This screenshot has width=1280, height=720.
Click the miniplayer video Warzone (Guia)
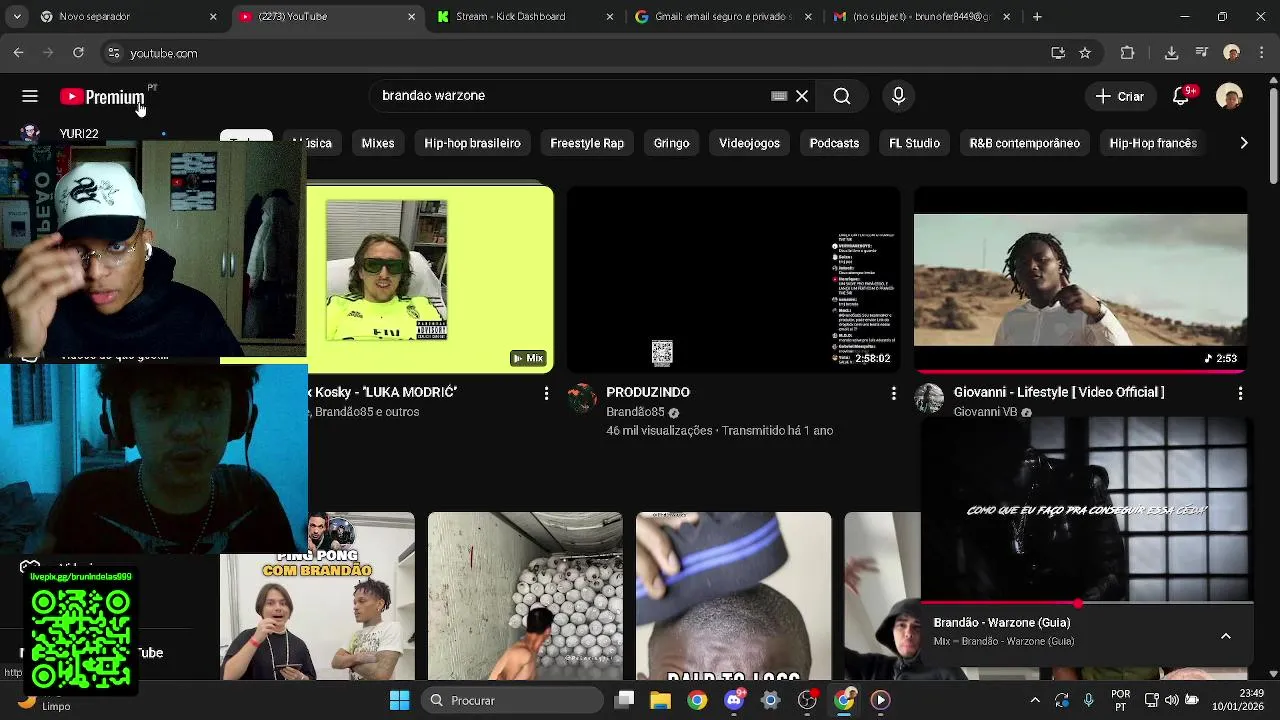click(1086, 510)
